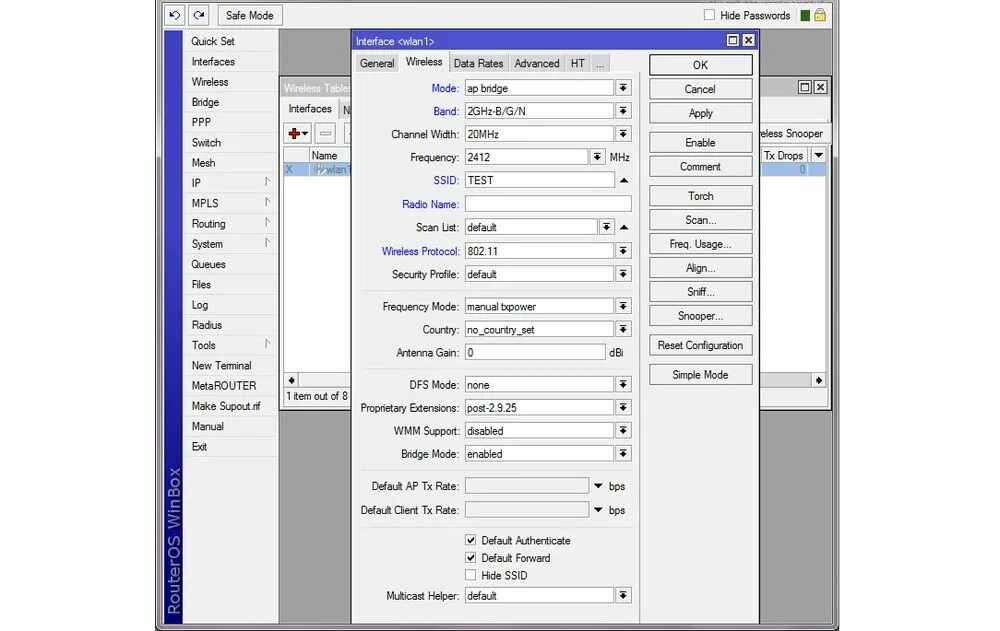Image resolution: width=1000 pixels, height=631 pixels.
Task: Click the minus remove icon in Wireless Tables
Action: tap(325, 133)
